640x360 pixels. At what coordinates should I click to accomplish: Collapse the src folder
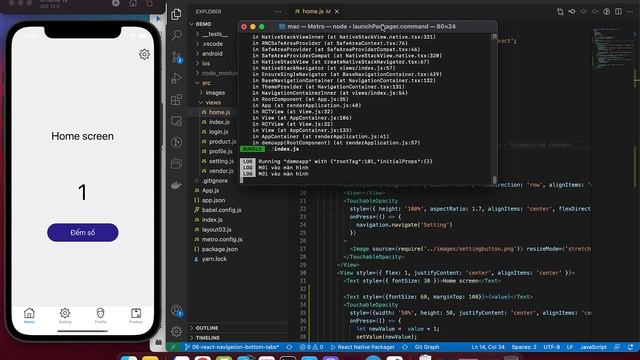(206, 83)
